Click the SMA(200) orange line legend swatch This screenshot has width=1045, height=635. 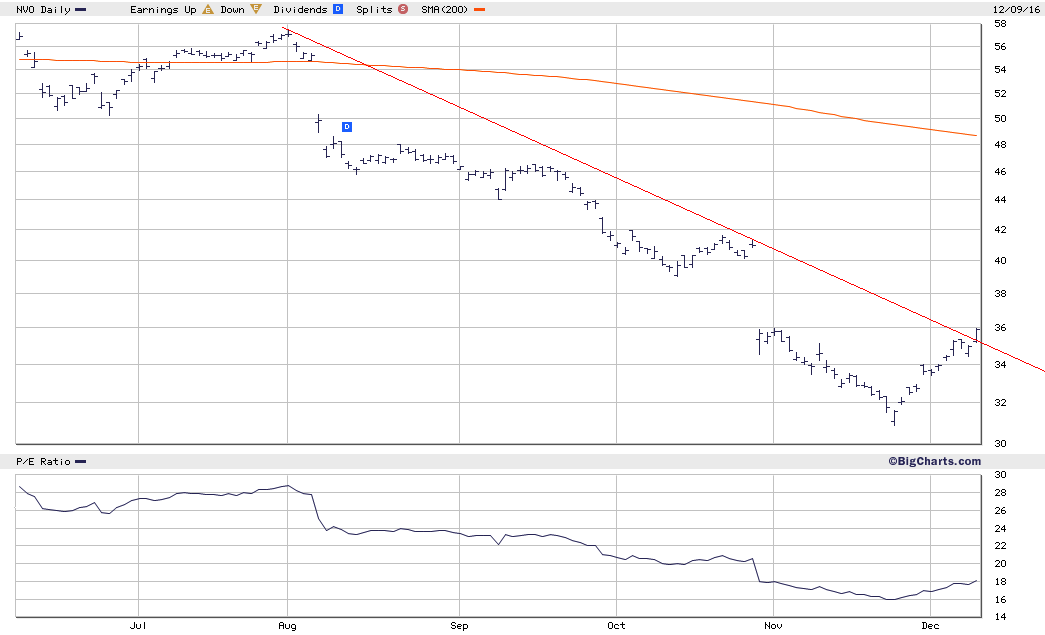(479, 10)
